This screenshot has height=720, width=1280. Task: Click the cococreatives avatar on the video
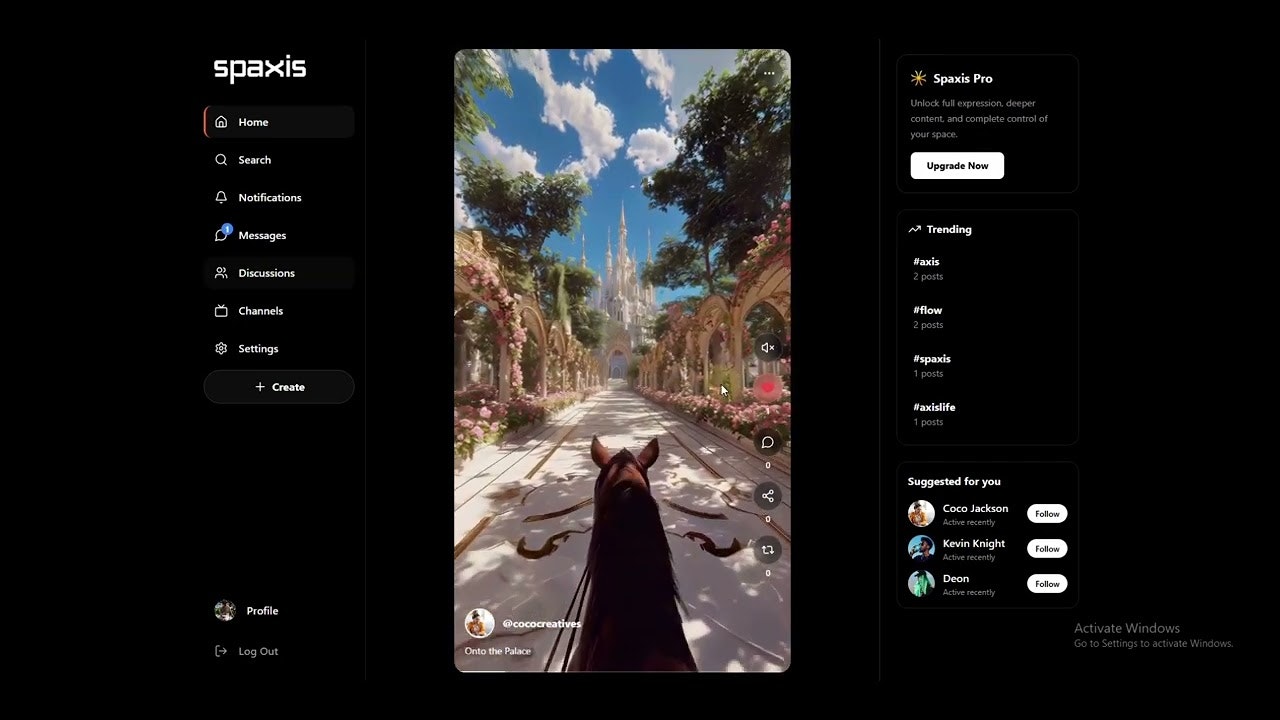coord(480,623)
